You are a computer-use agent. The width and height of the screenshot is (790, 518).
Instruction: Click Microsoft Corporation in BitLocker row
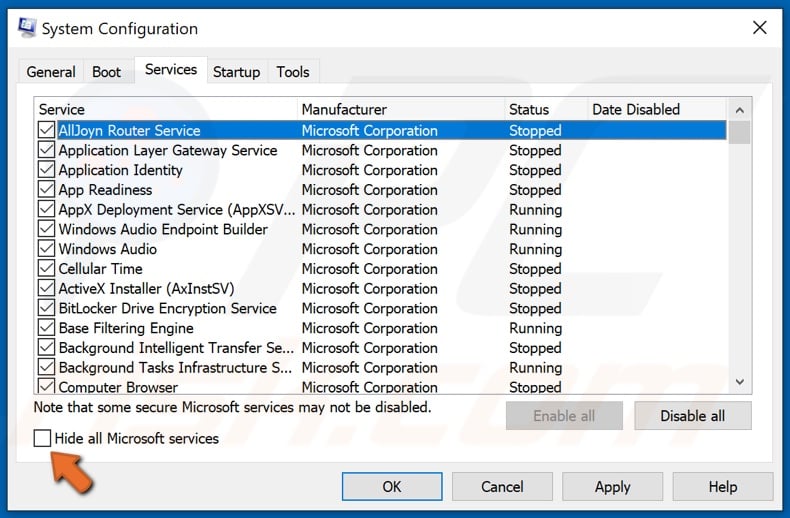click(x=369, y=308)
